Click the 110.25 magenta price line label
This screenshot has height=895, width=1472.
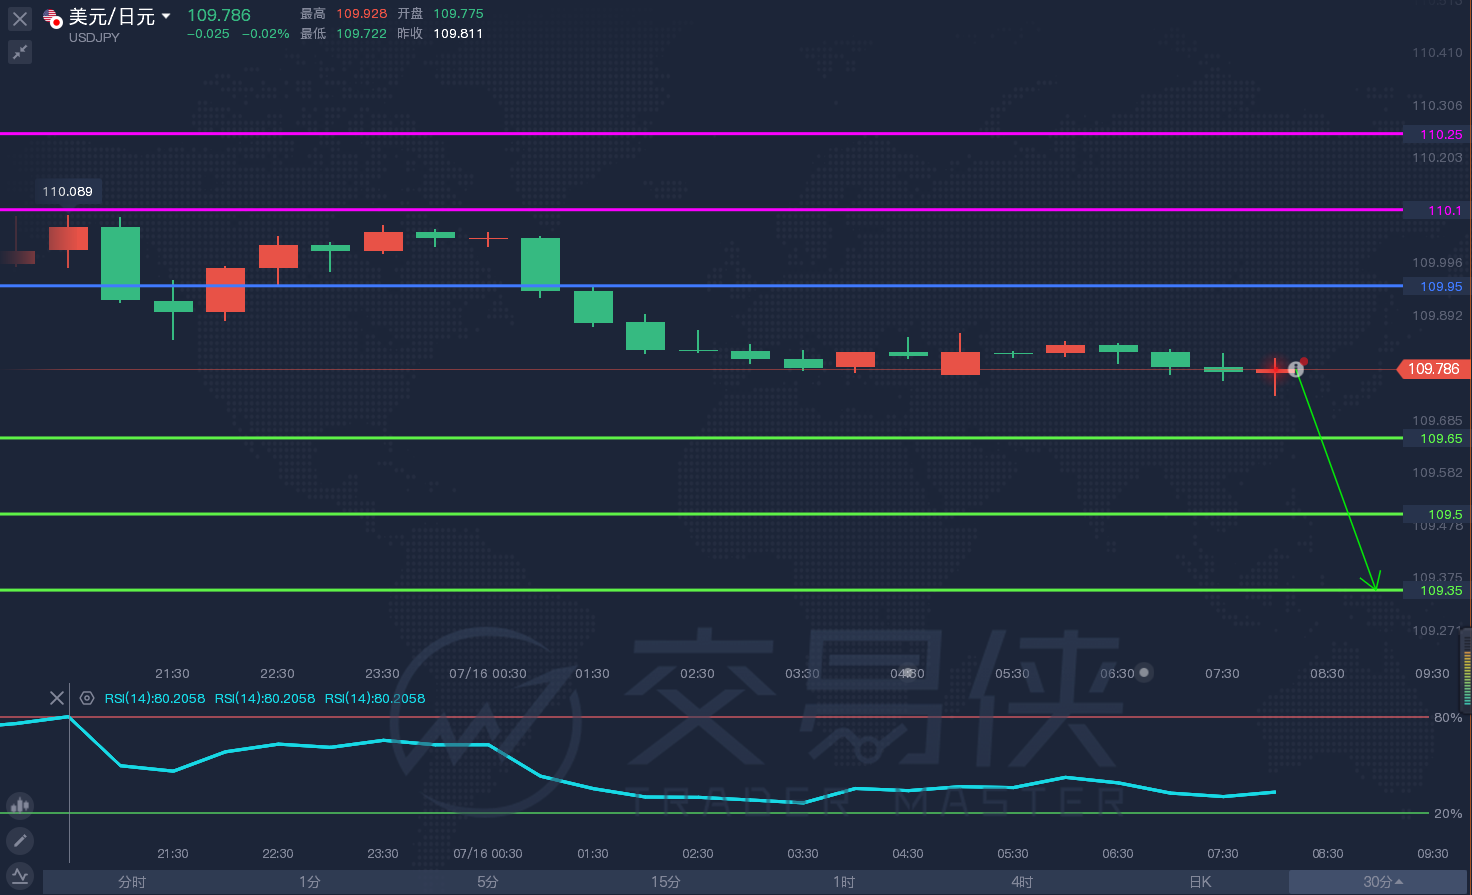1440,134
